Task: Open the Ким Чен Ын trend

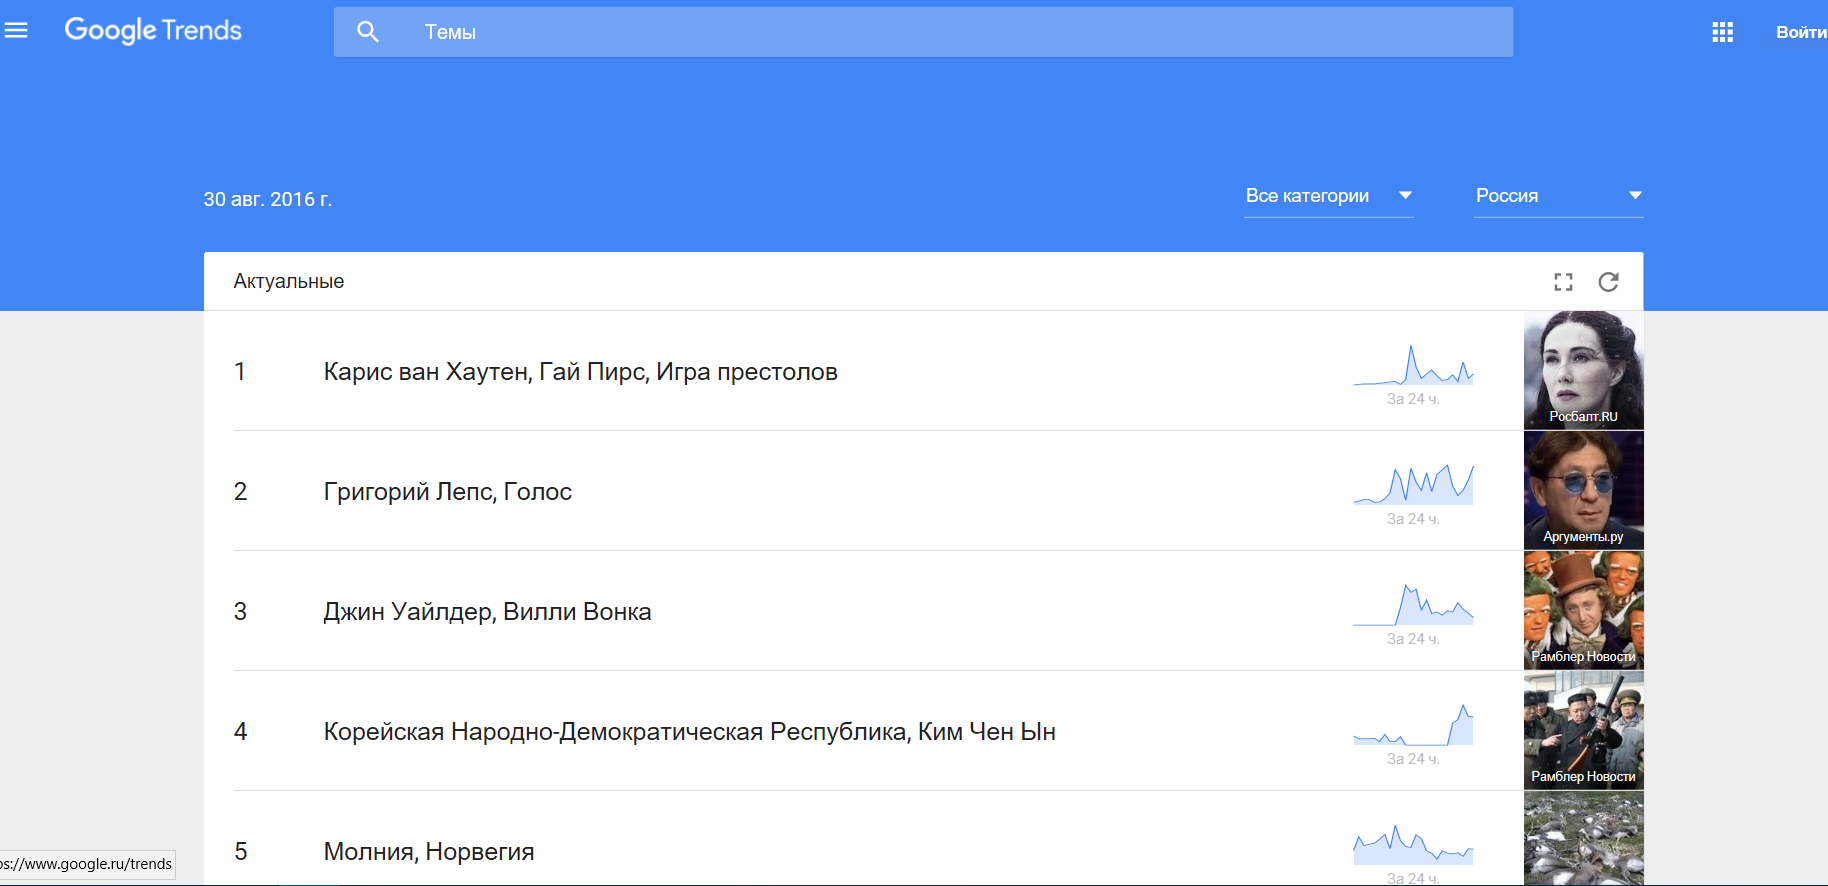Action: tap(689, 732)
